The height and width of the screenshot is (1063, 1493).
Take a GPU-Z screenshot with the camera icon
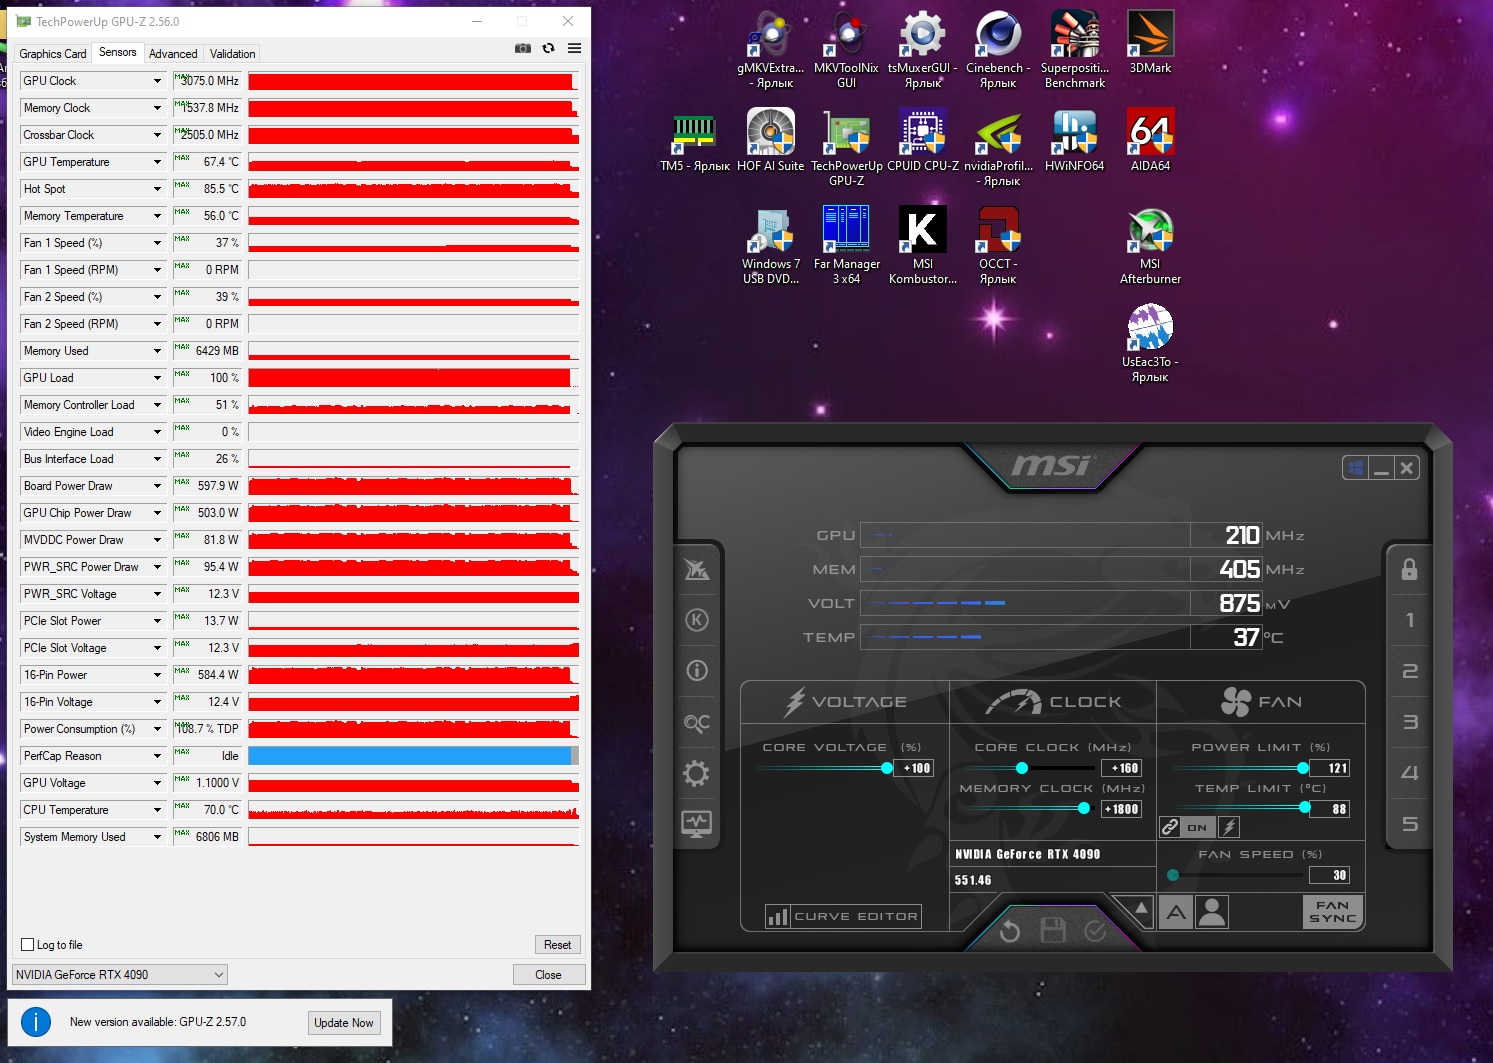pyautogui.click(x=523, y=48)
